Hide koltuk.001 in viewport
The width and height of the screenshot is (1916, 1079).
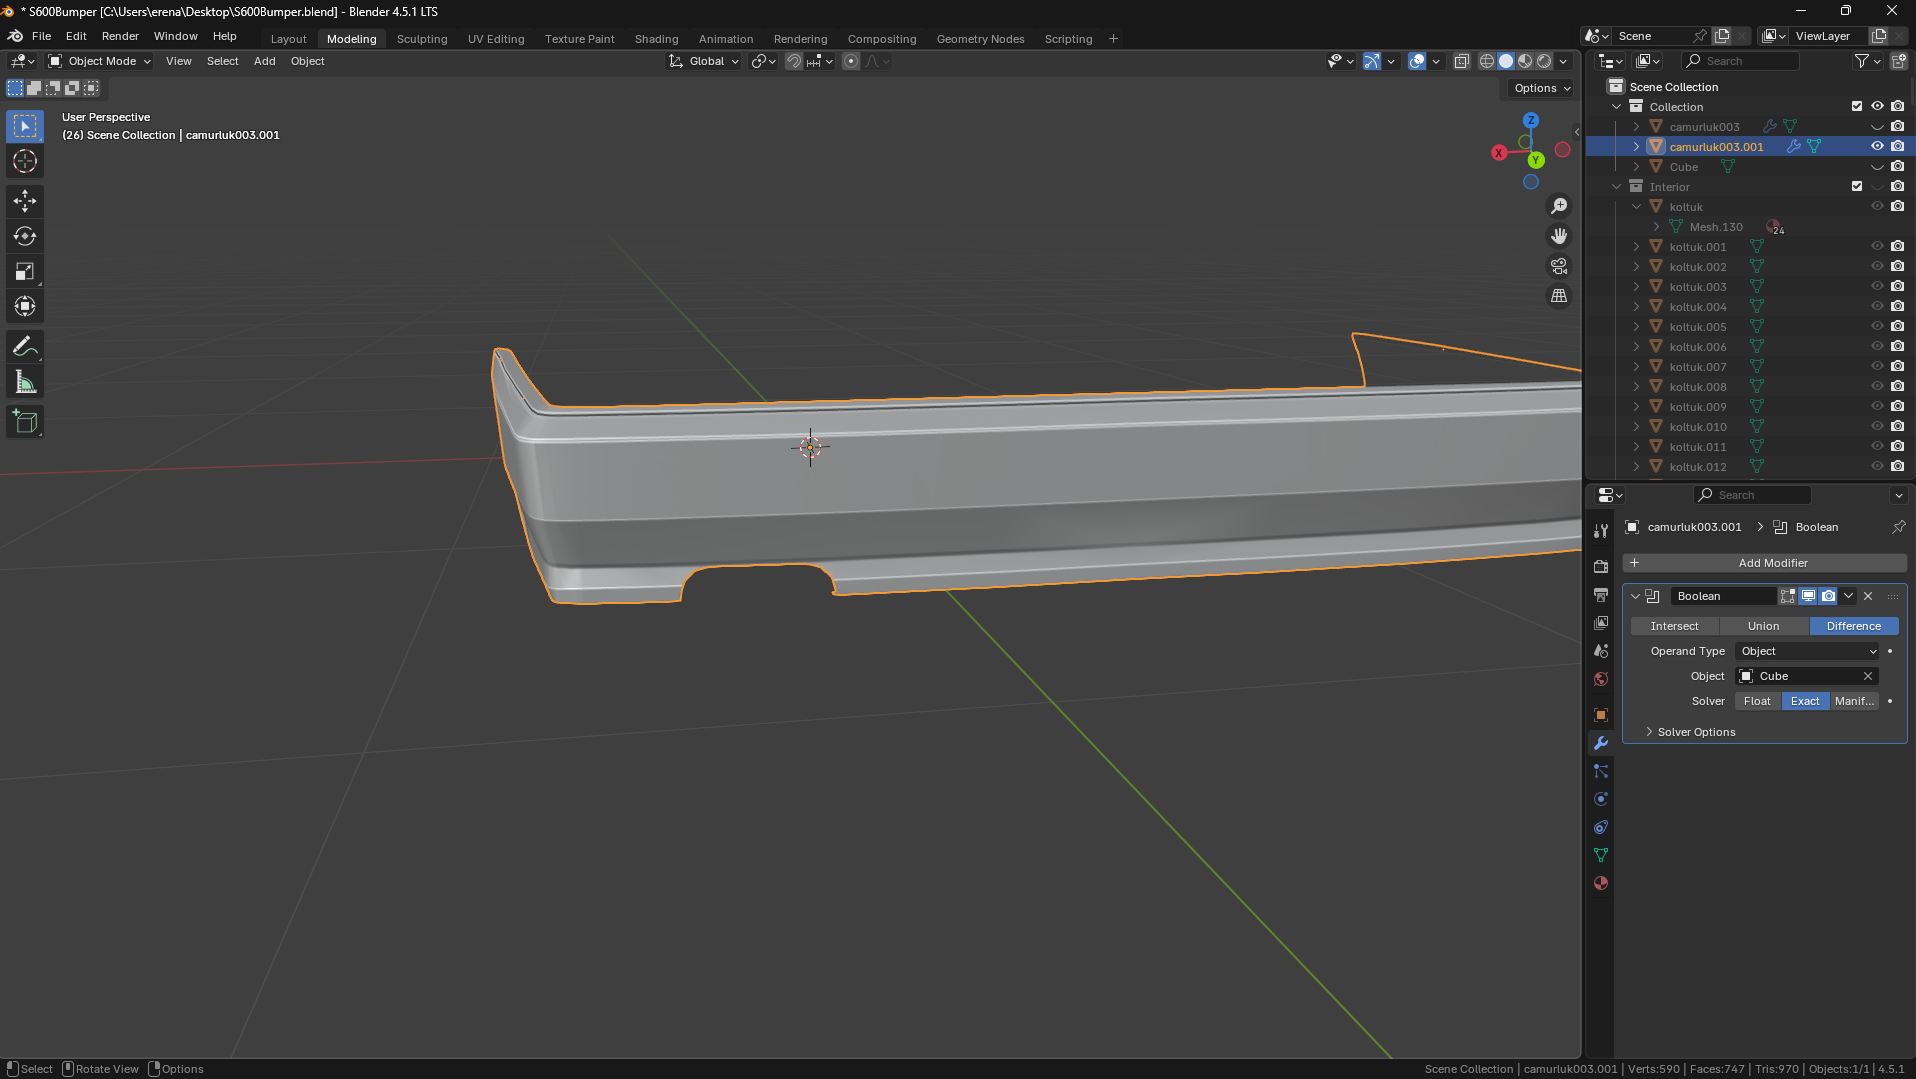[1877, 246]
